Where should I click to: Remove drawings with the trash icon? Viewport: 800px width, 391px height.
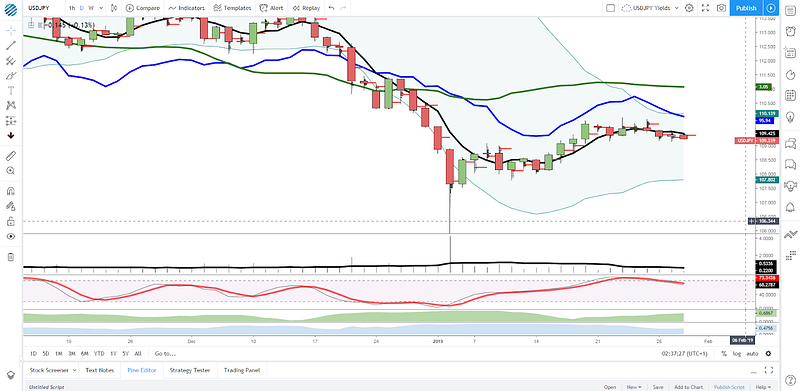11,257
